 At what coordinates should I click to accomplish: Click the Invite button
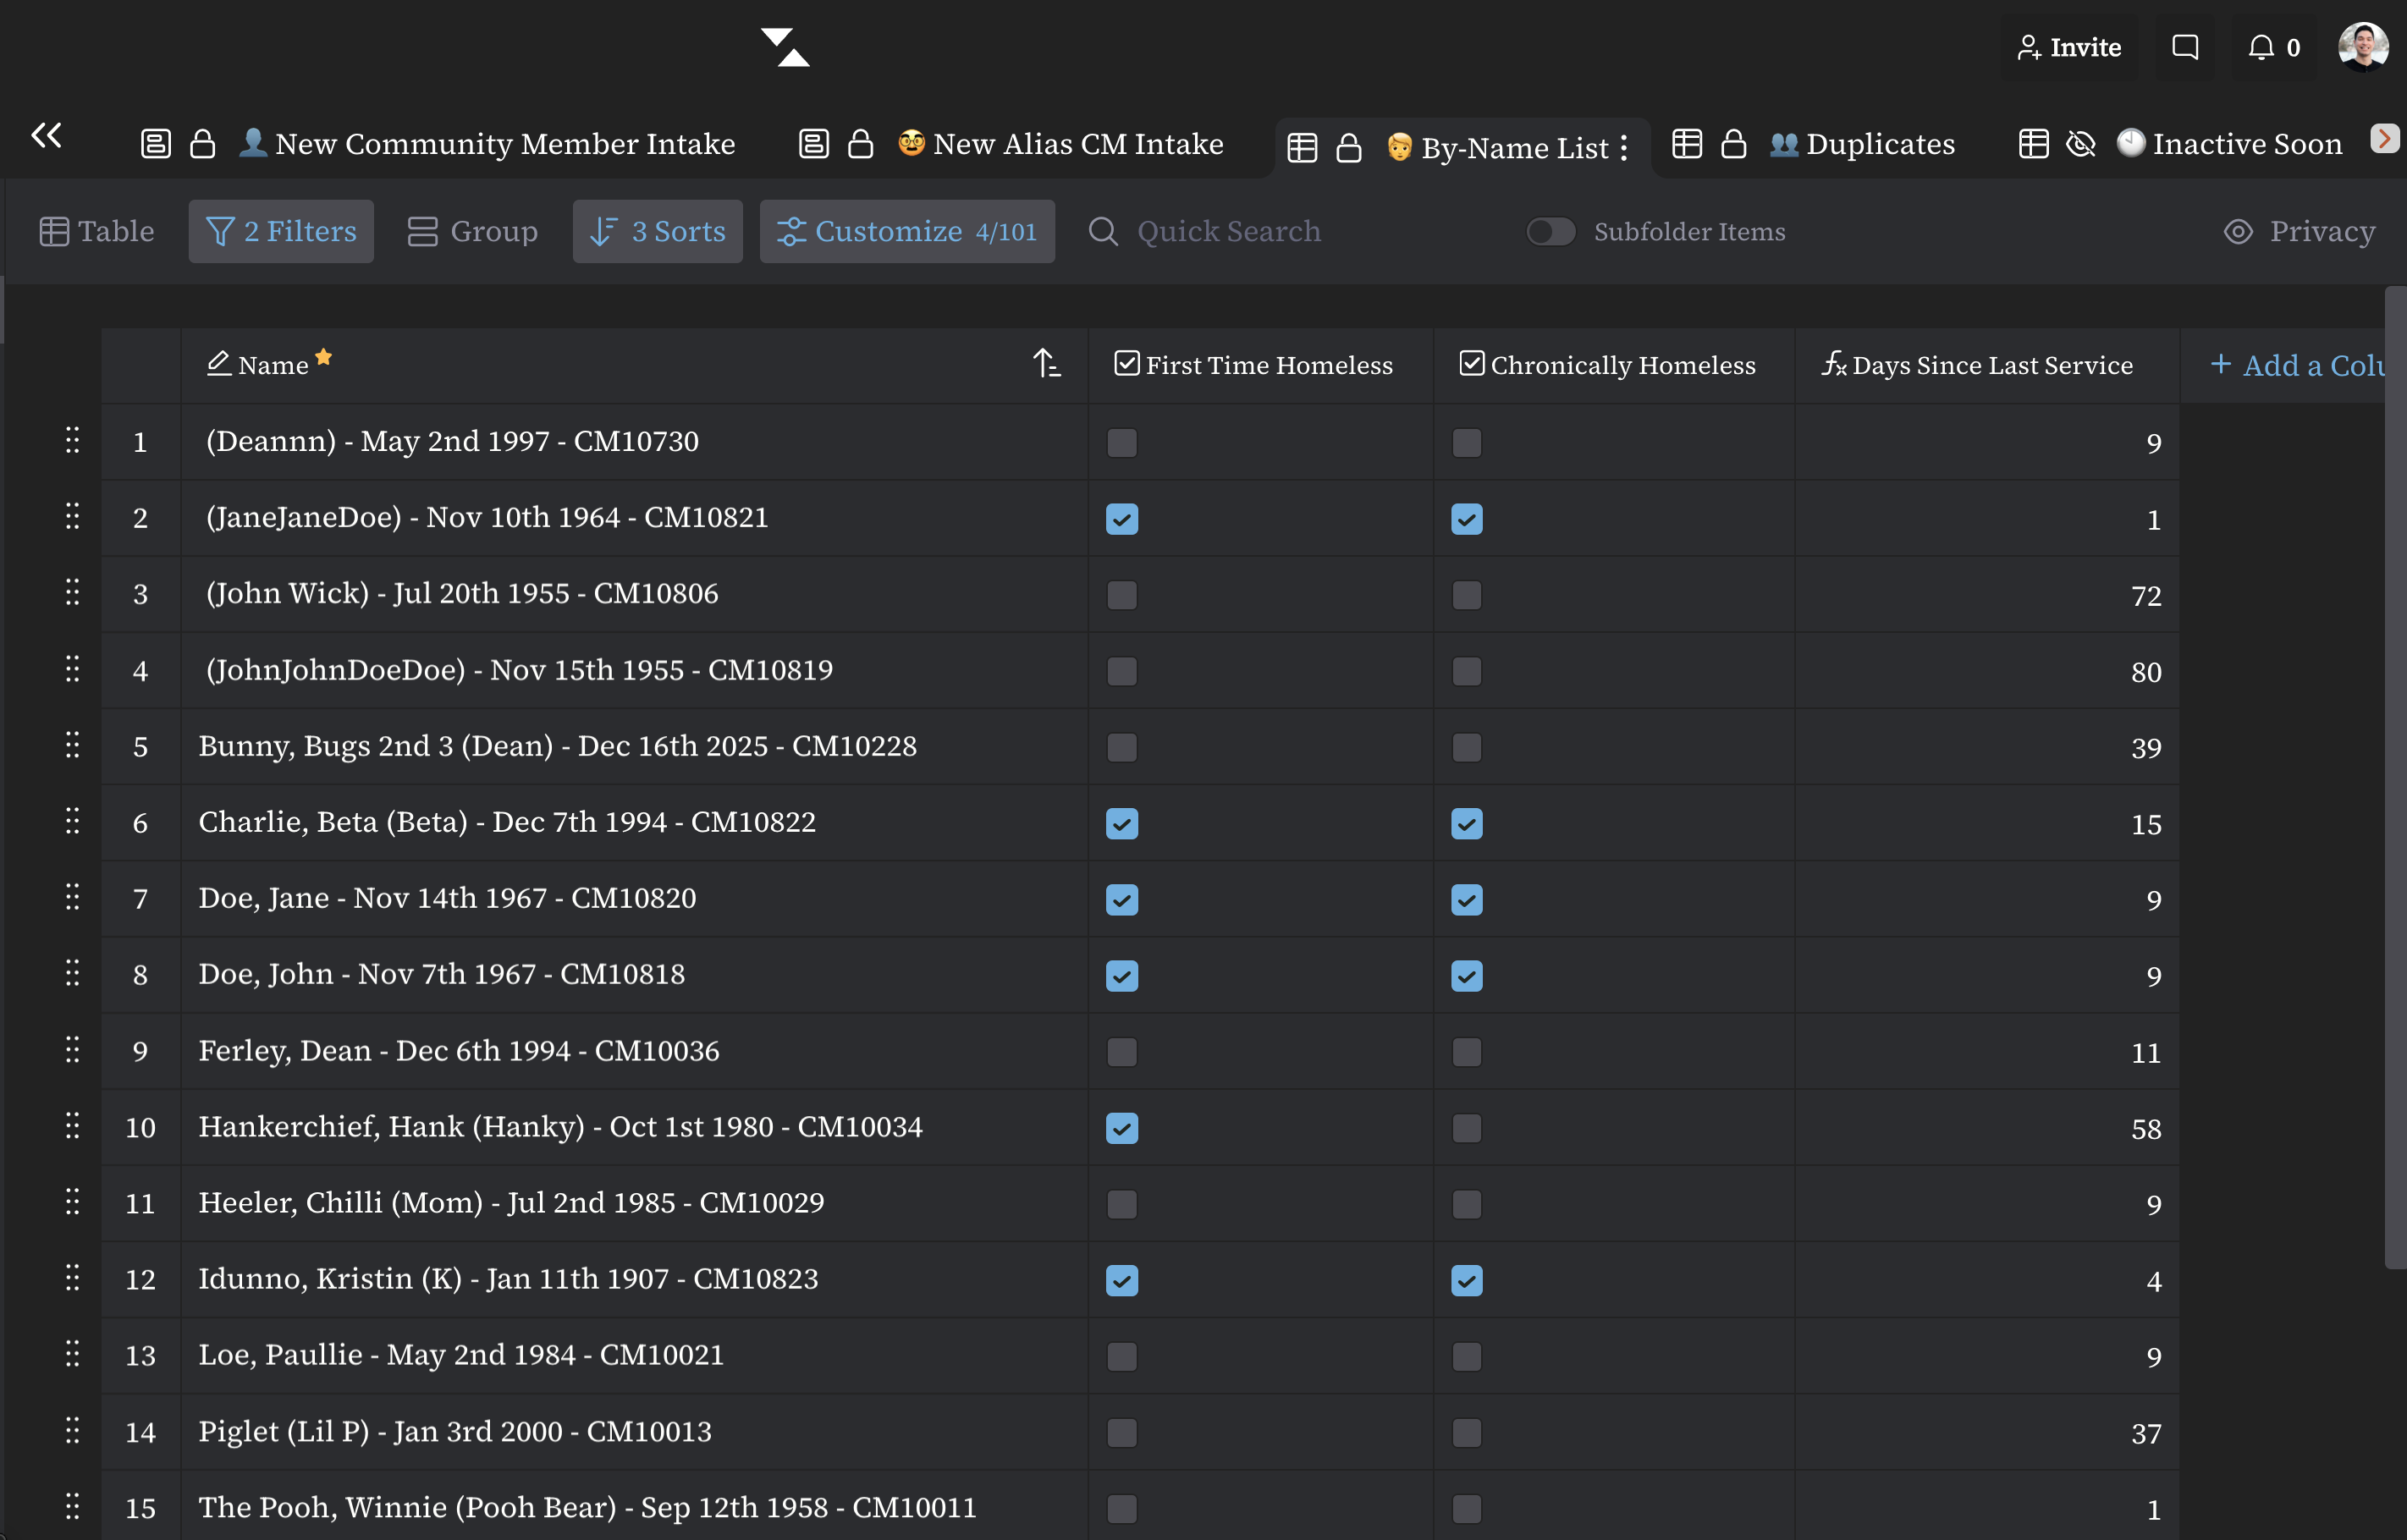point(2069,47)
